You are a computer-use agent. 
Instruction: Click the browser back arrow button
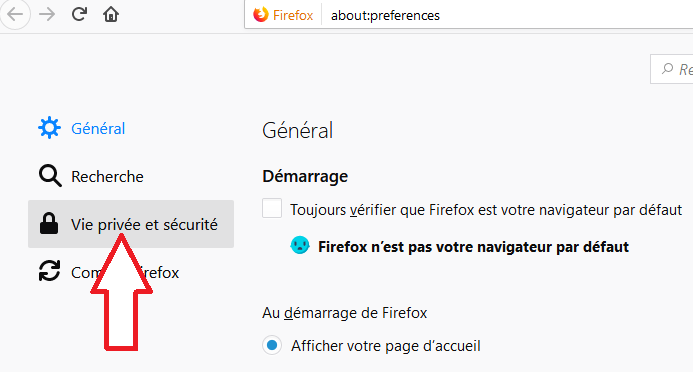[15, 14]
